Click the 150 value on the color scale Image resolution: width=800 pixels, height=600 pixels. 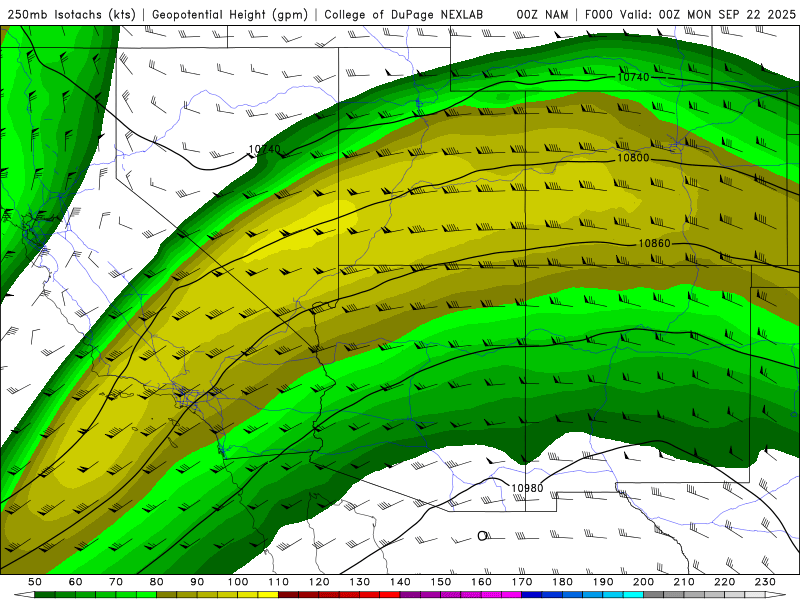(x=441, y=582)
